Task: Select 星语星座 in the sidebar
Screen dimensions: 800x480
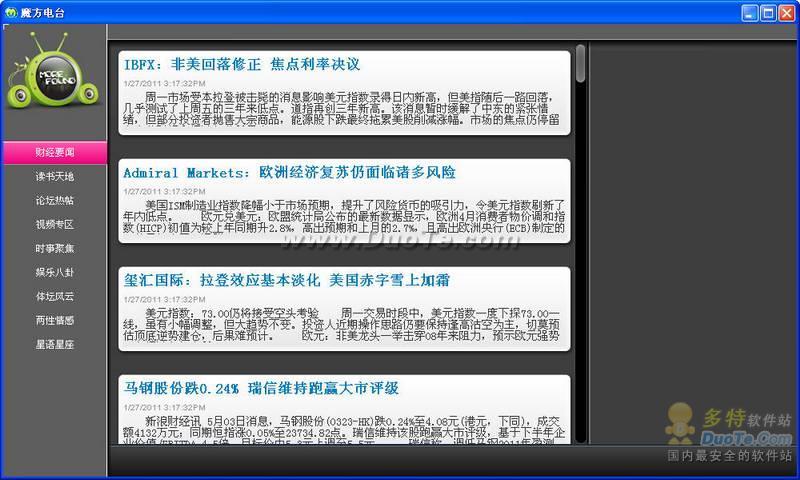Action: pos(54,344)
